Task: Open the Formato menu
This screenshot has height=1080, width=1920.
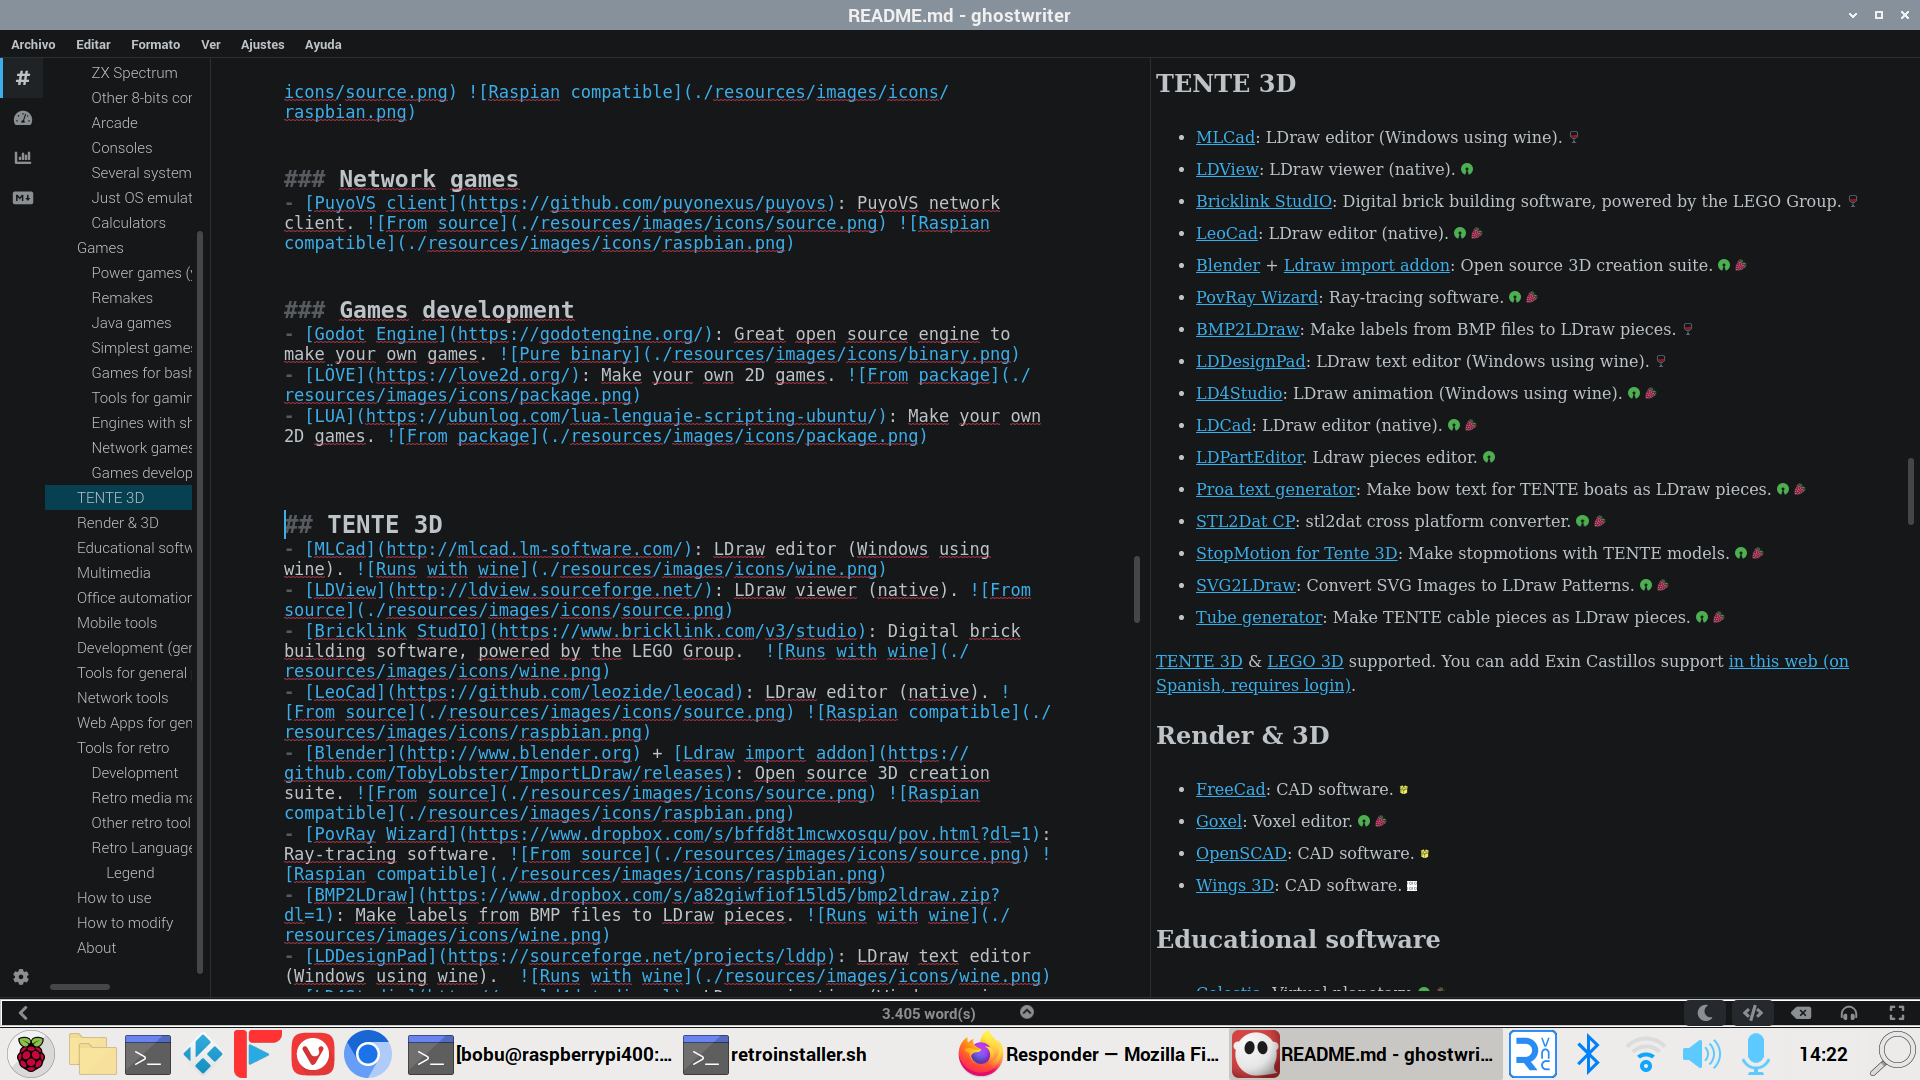Action: pos(155,44)
